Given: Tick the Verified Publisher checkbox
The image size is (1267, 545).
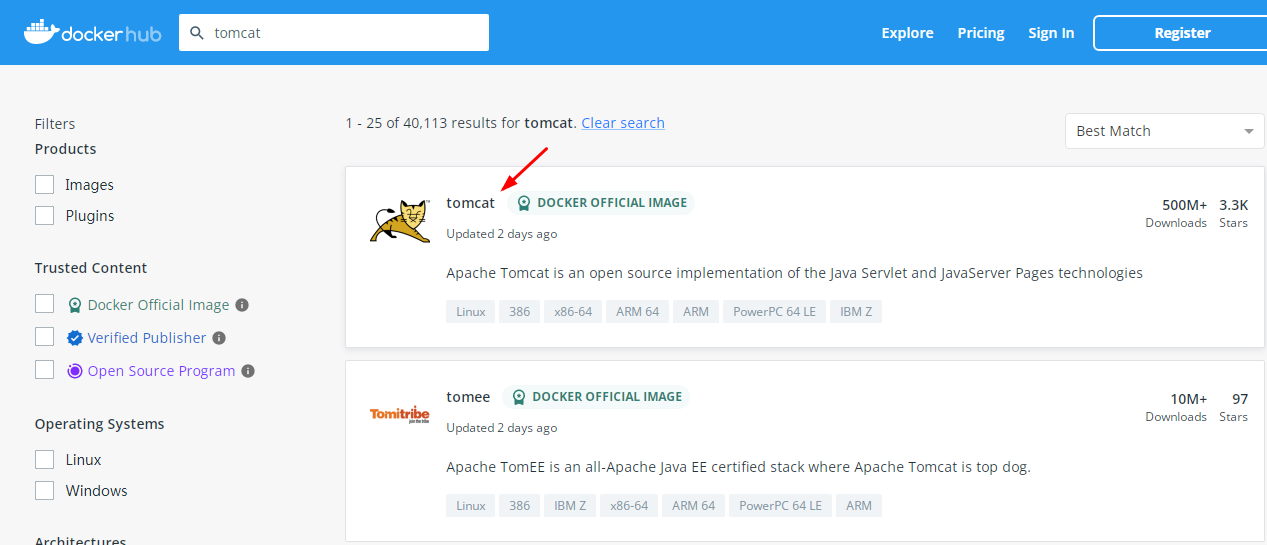Looking at the screenshot, I should pos(44,337).
